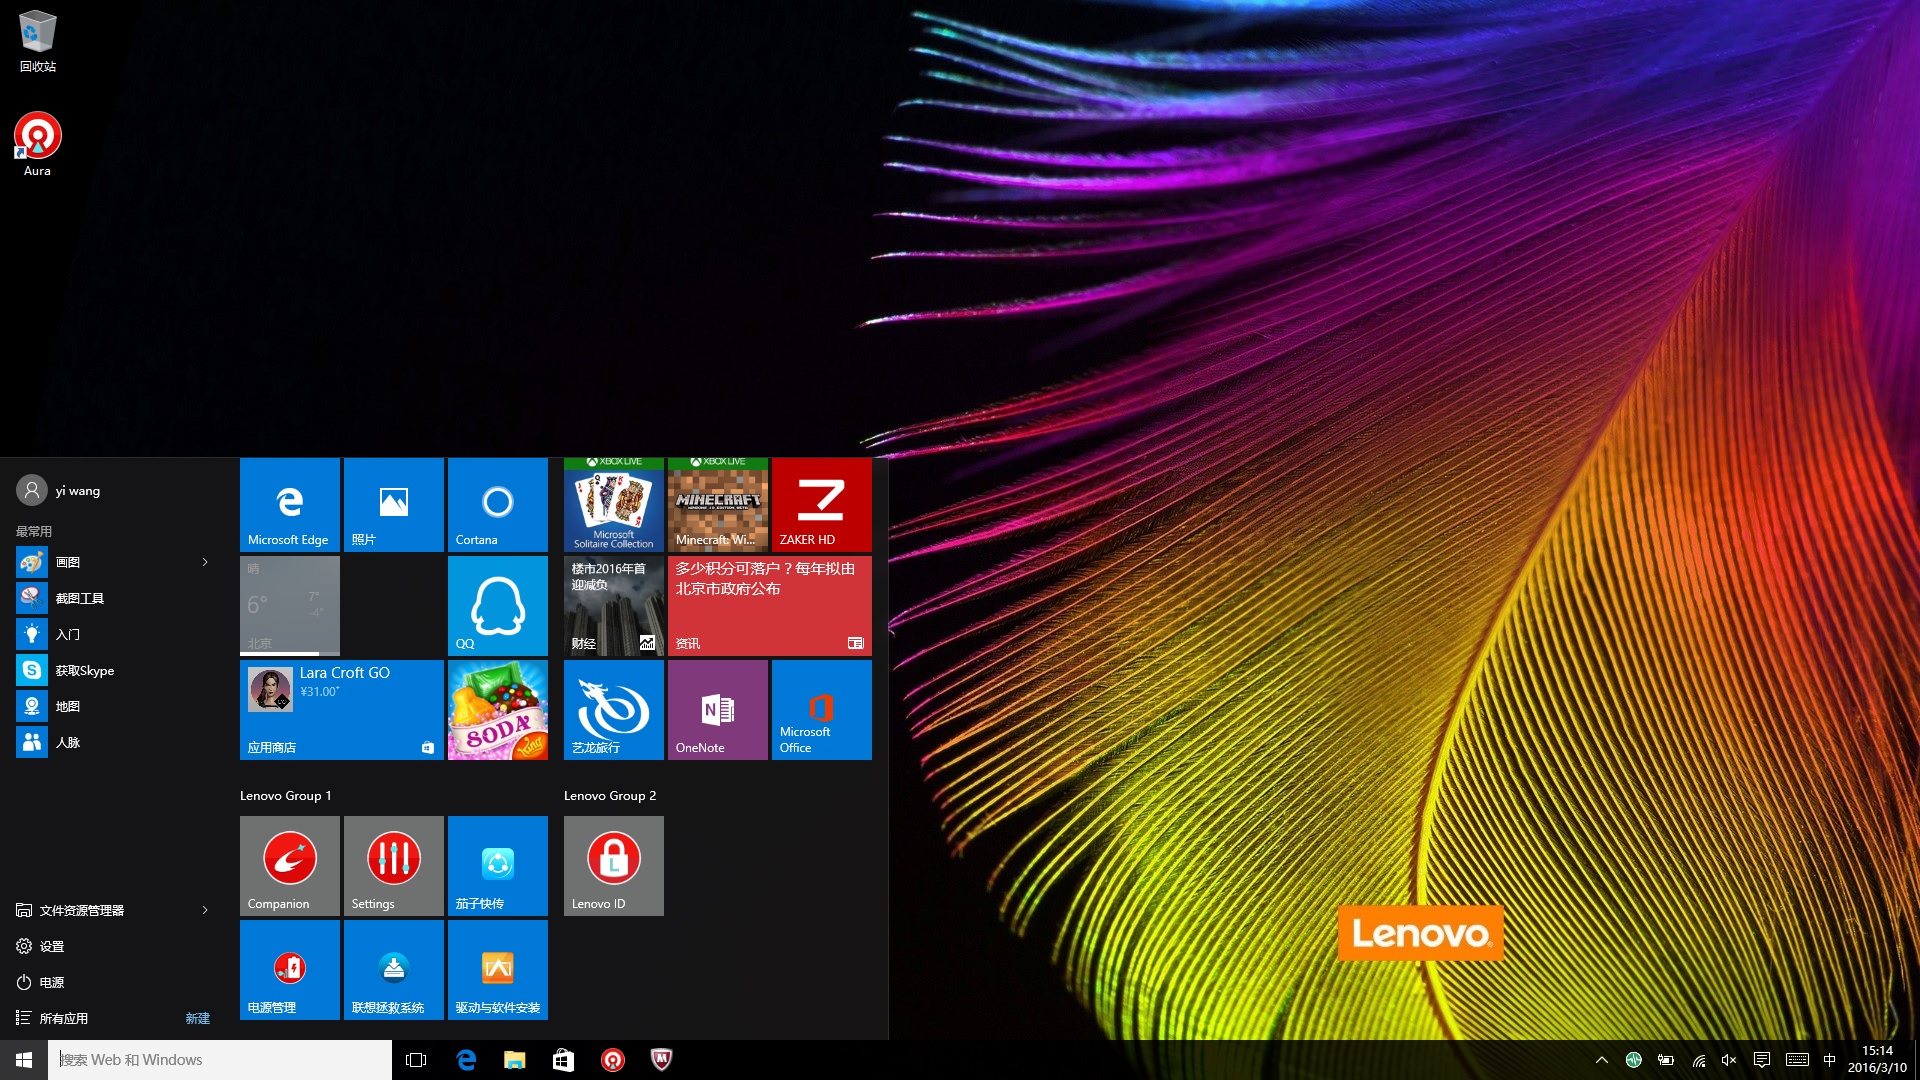Open the ZAKER HD tile
The height and width of the screenshot is (1080, 1920).
click(x=821, y=505)
